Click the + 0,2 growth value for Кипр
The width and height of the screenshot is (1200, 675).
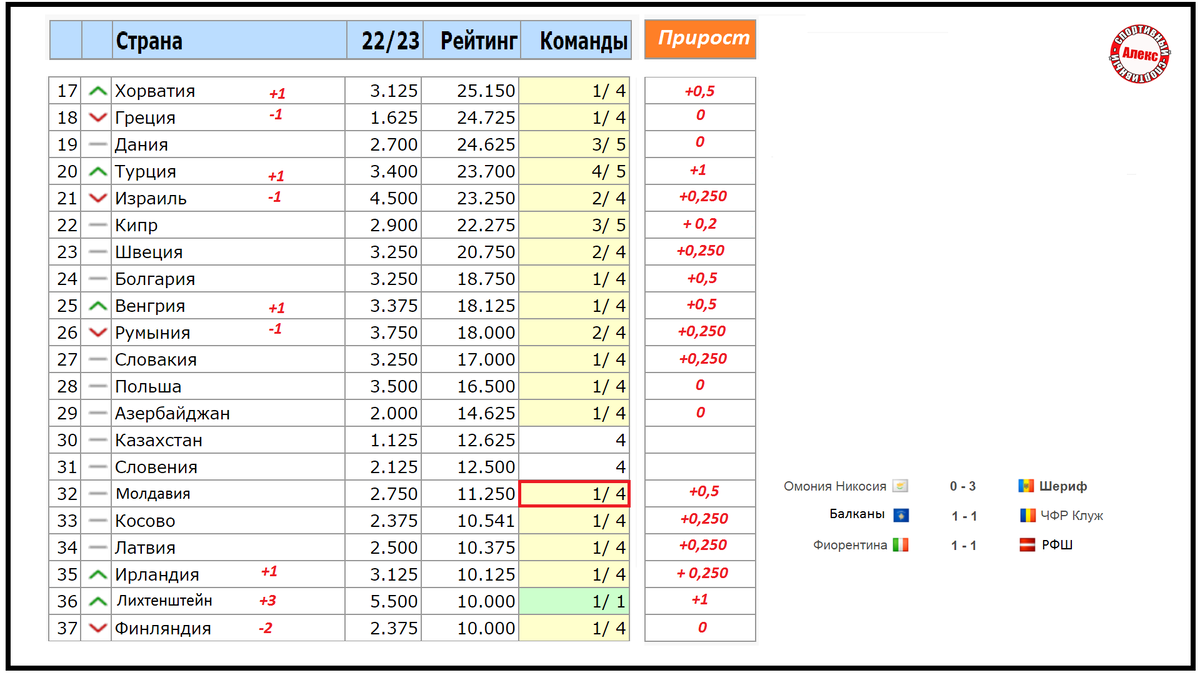pos(700,224)
